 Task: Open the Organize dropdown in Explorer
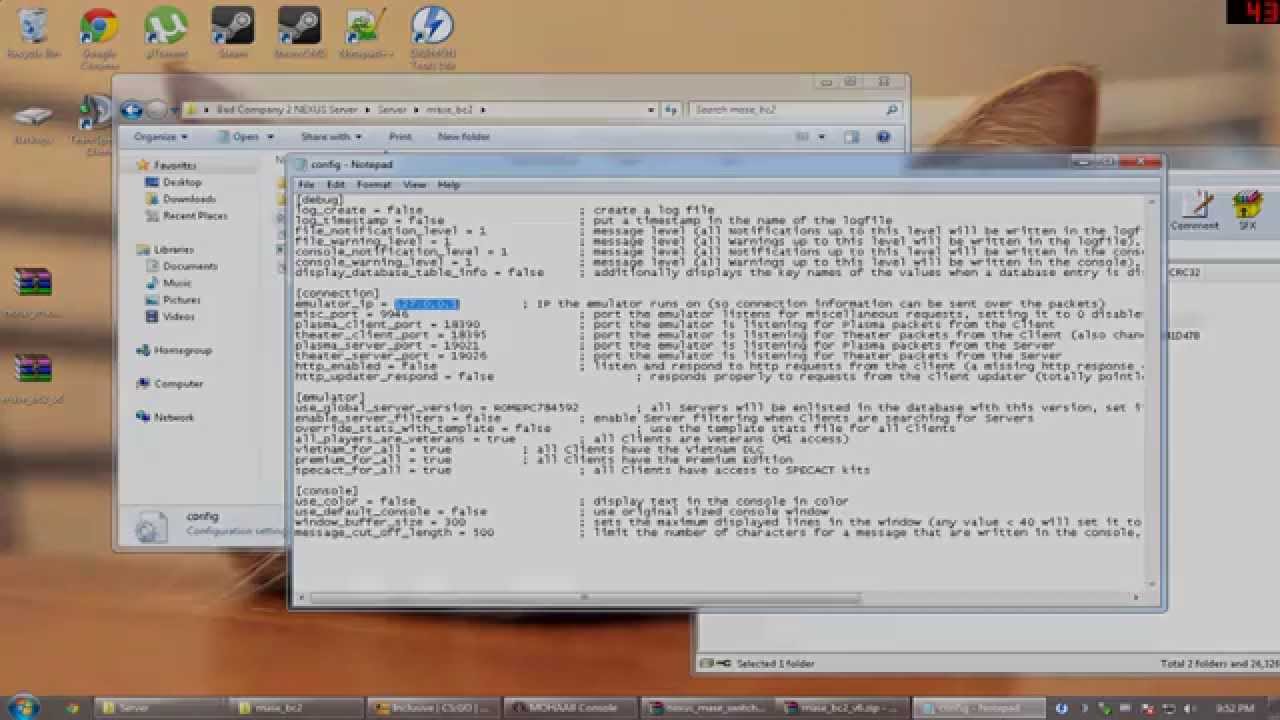[161, 137]
